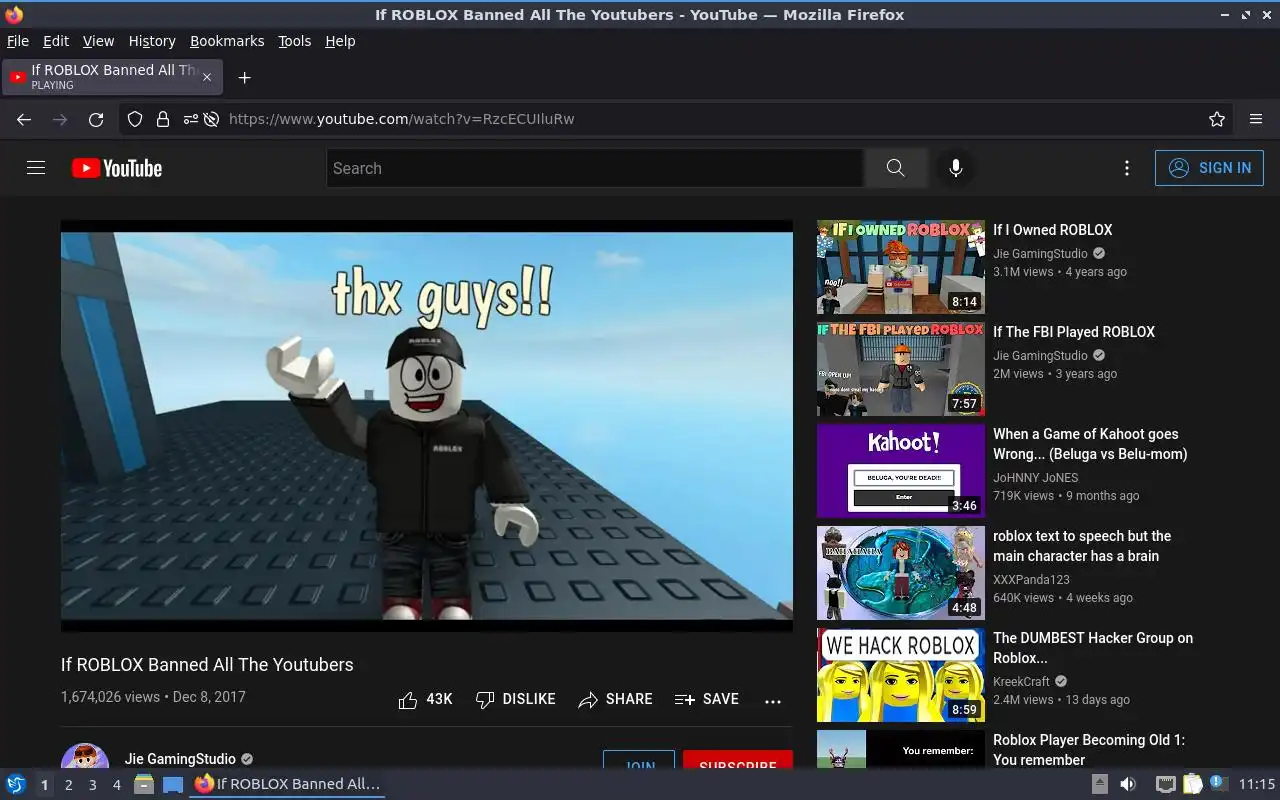Click the red SUBSCRIBE button

[x=738, y=760]
